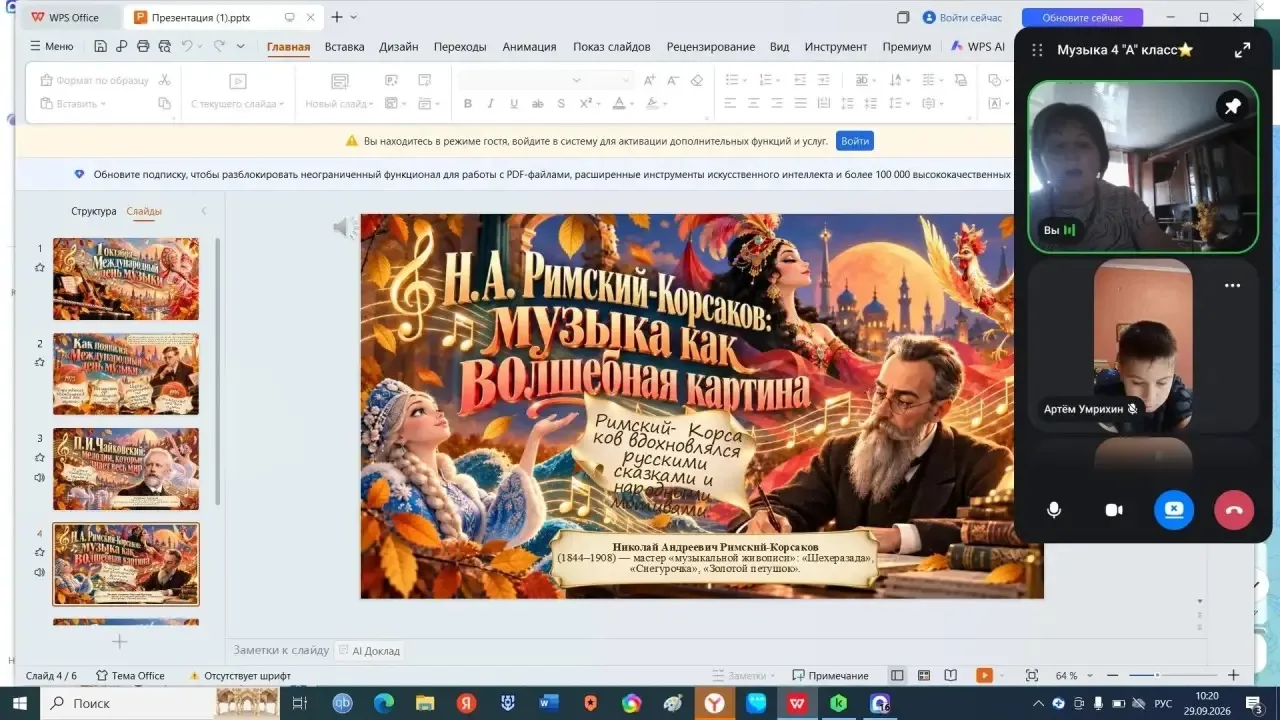Image resolution: width=1280 pixels, height=720 pixels.
Task: Open the Меню hamburger menu
Action: [x=52, y=46]
